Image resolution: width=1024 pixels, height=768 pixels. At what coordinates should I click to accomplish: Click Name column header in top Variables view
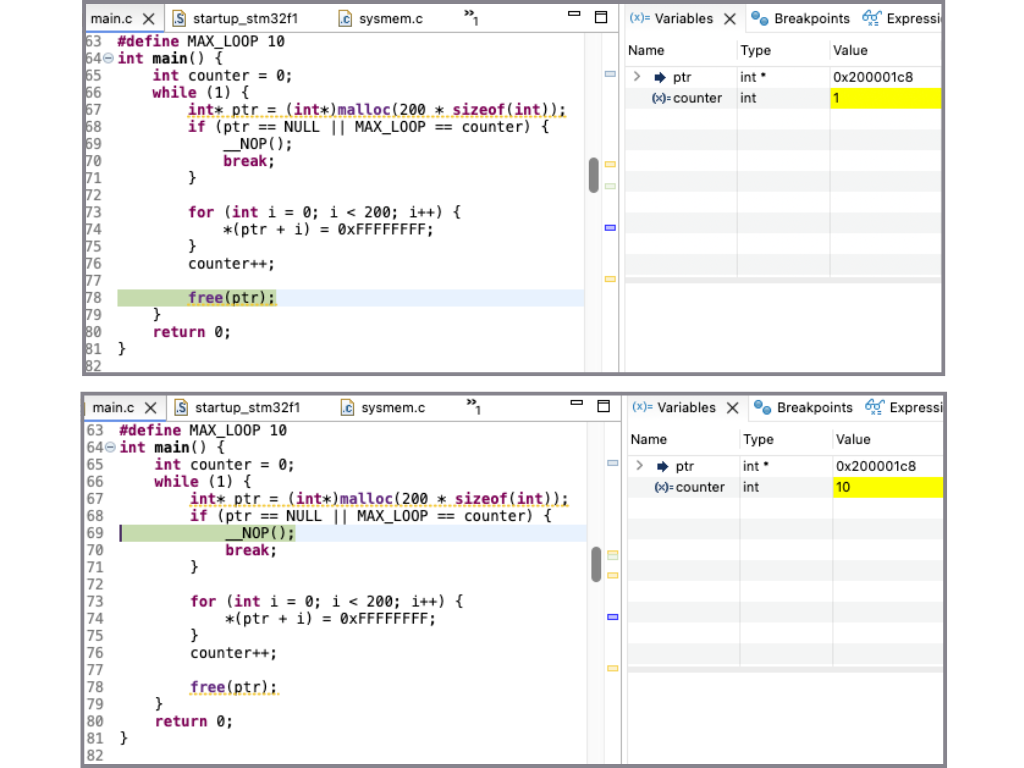[646, 50]
